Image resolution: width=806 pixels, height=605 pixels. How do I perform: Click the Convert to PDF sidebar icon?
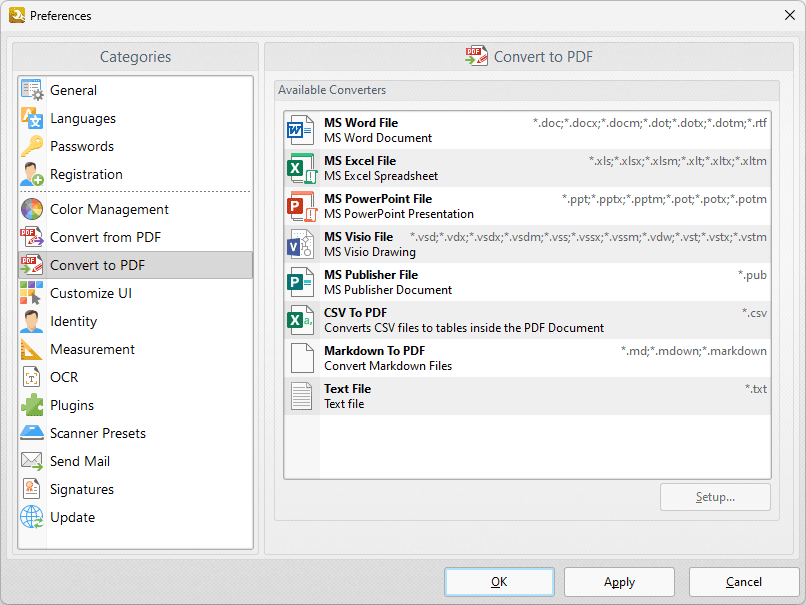[32, 265]
